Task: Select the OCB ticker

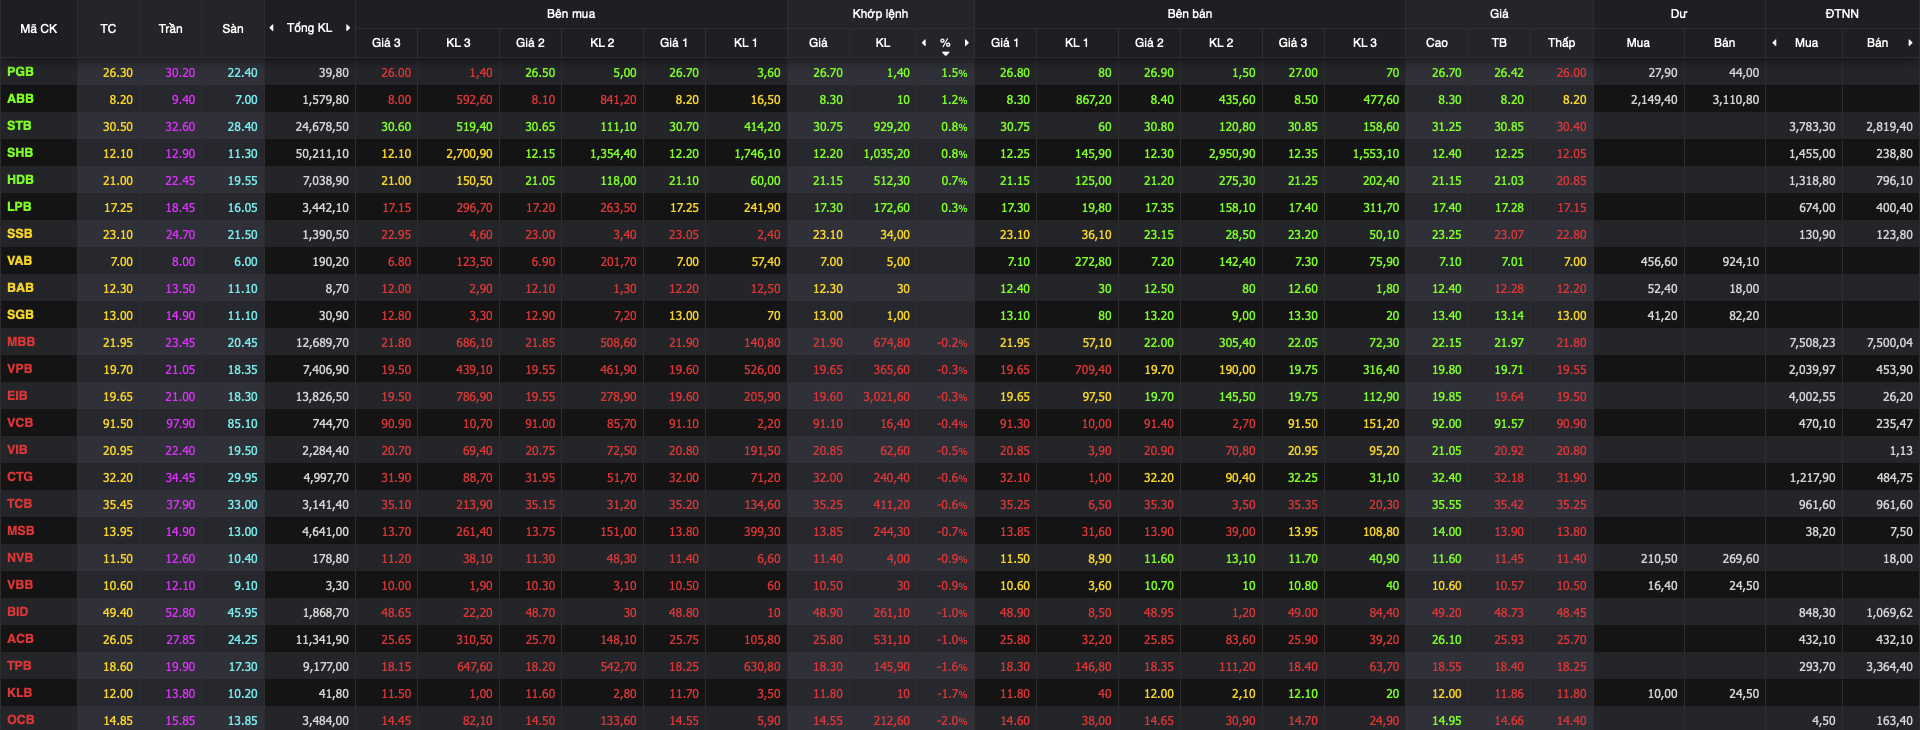Action: pyautogui.click(x=20, y=720)
